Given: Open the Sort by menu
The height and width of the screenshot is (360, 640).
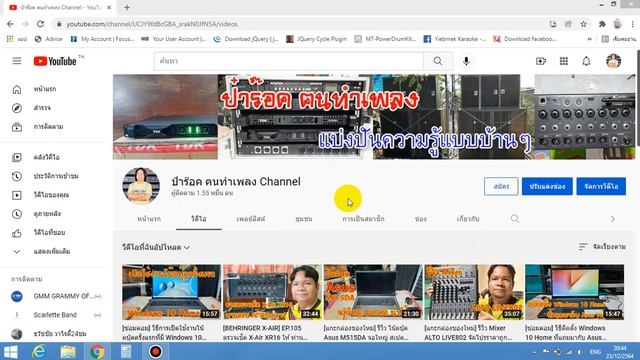Looking at the screenshot, I should (x=602, y=247).
